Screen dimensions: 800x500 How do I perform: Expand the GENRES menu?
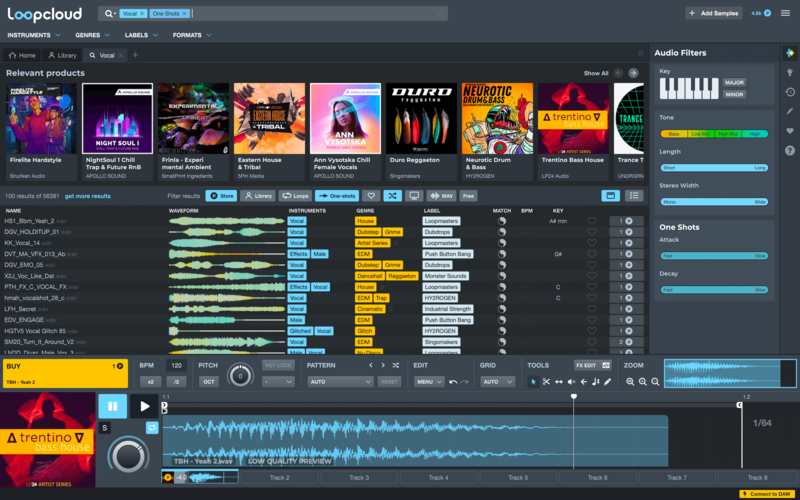coord(92,35)
